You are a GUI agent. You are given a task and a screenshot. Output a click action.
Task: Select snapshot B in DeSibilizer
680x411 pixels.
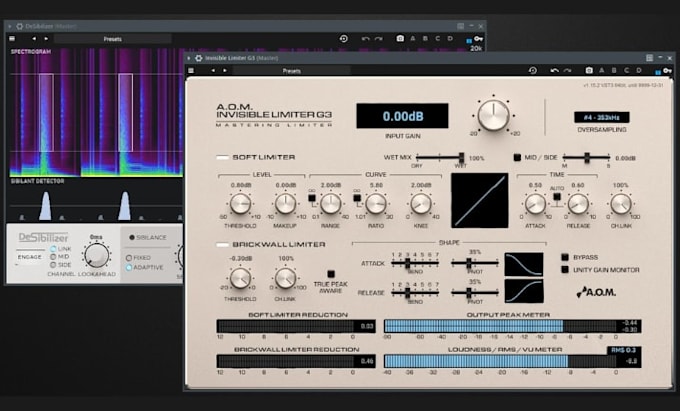coord(425,39)
